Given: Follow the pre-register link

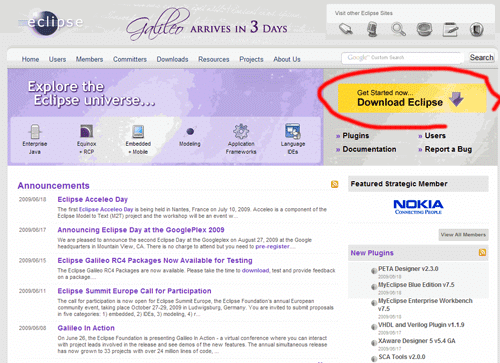Looking at the screenshot, I should [272, 247].
